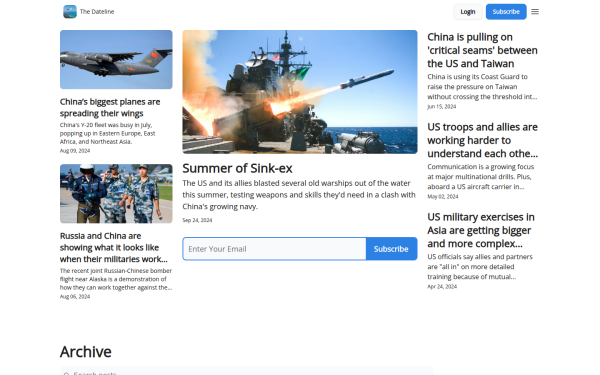
Task: Open 'US troops and allies are working harder' article
Action: (483, 140)
